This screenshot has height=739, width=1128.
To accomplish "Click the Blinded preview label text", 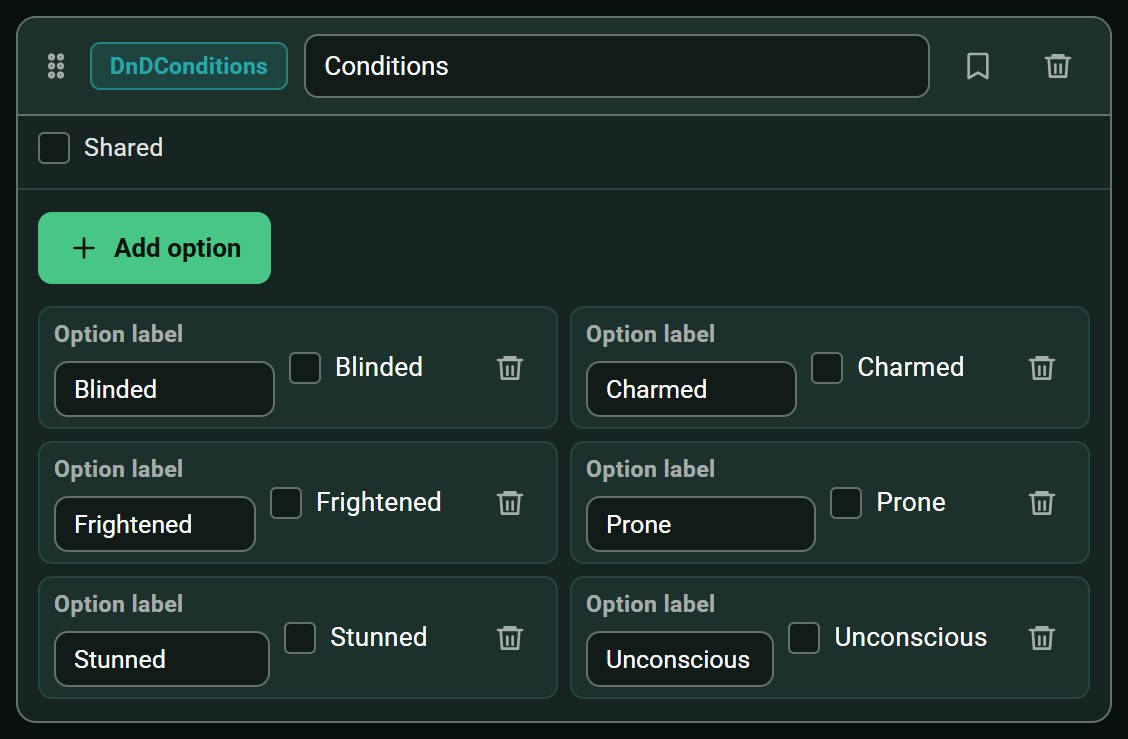I will point(379,367).
